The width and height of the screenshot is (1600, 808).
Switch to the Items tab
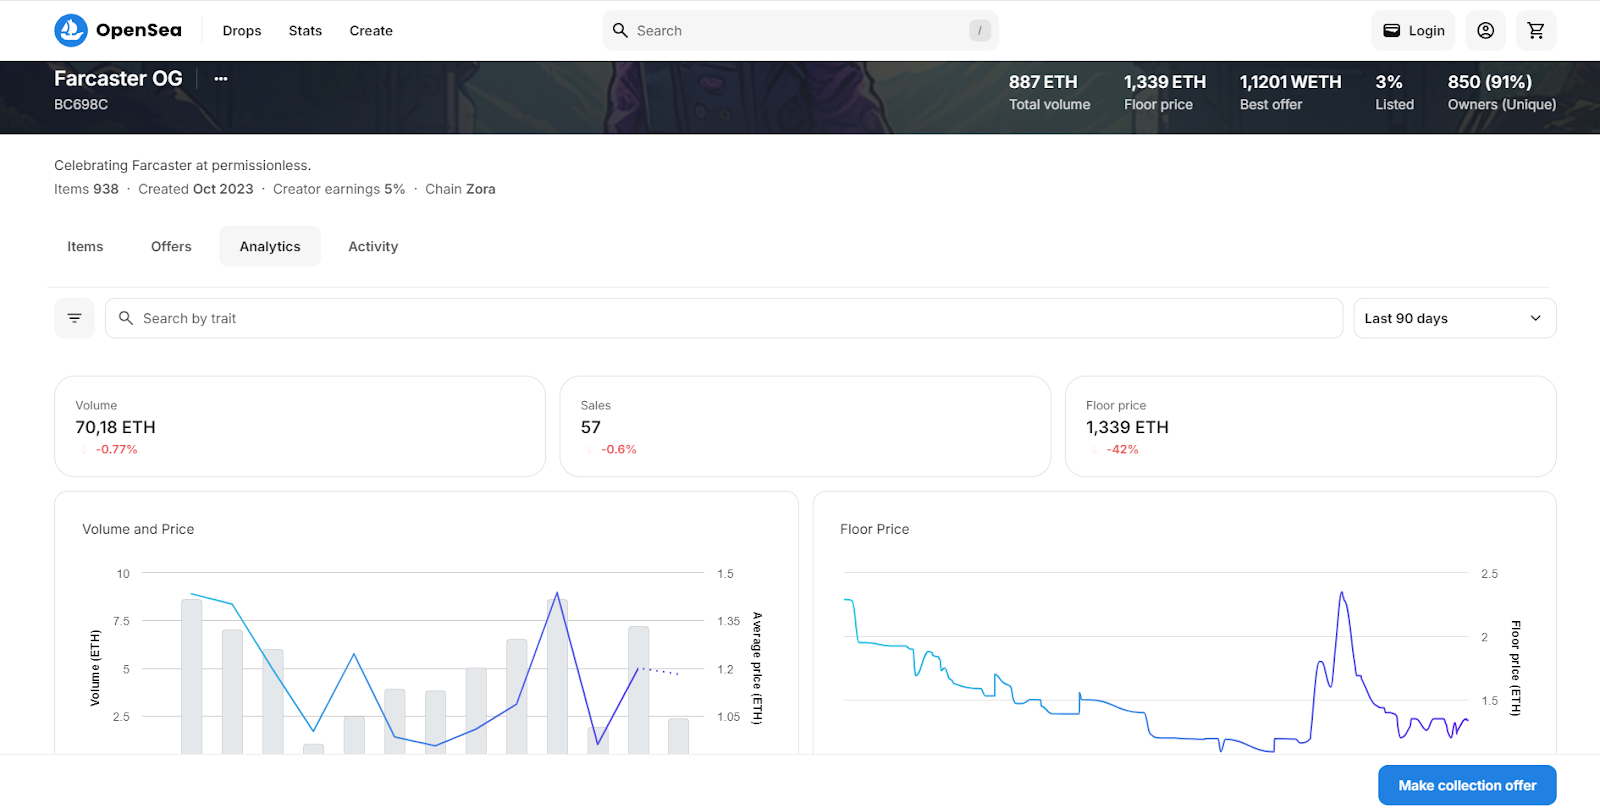tap(85, 247)
